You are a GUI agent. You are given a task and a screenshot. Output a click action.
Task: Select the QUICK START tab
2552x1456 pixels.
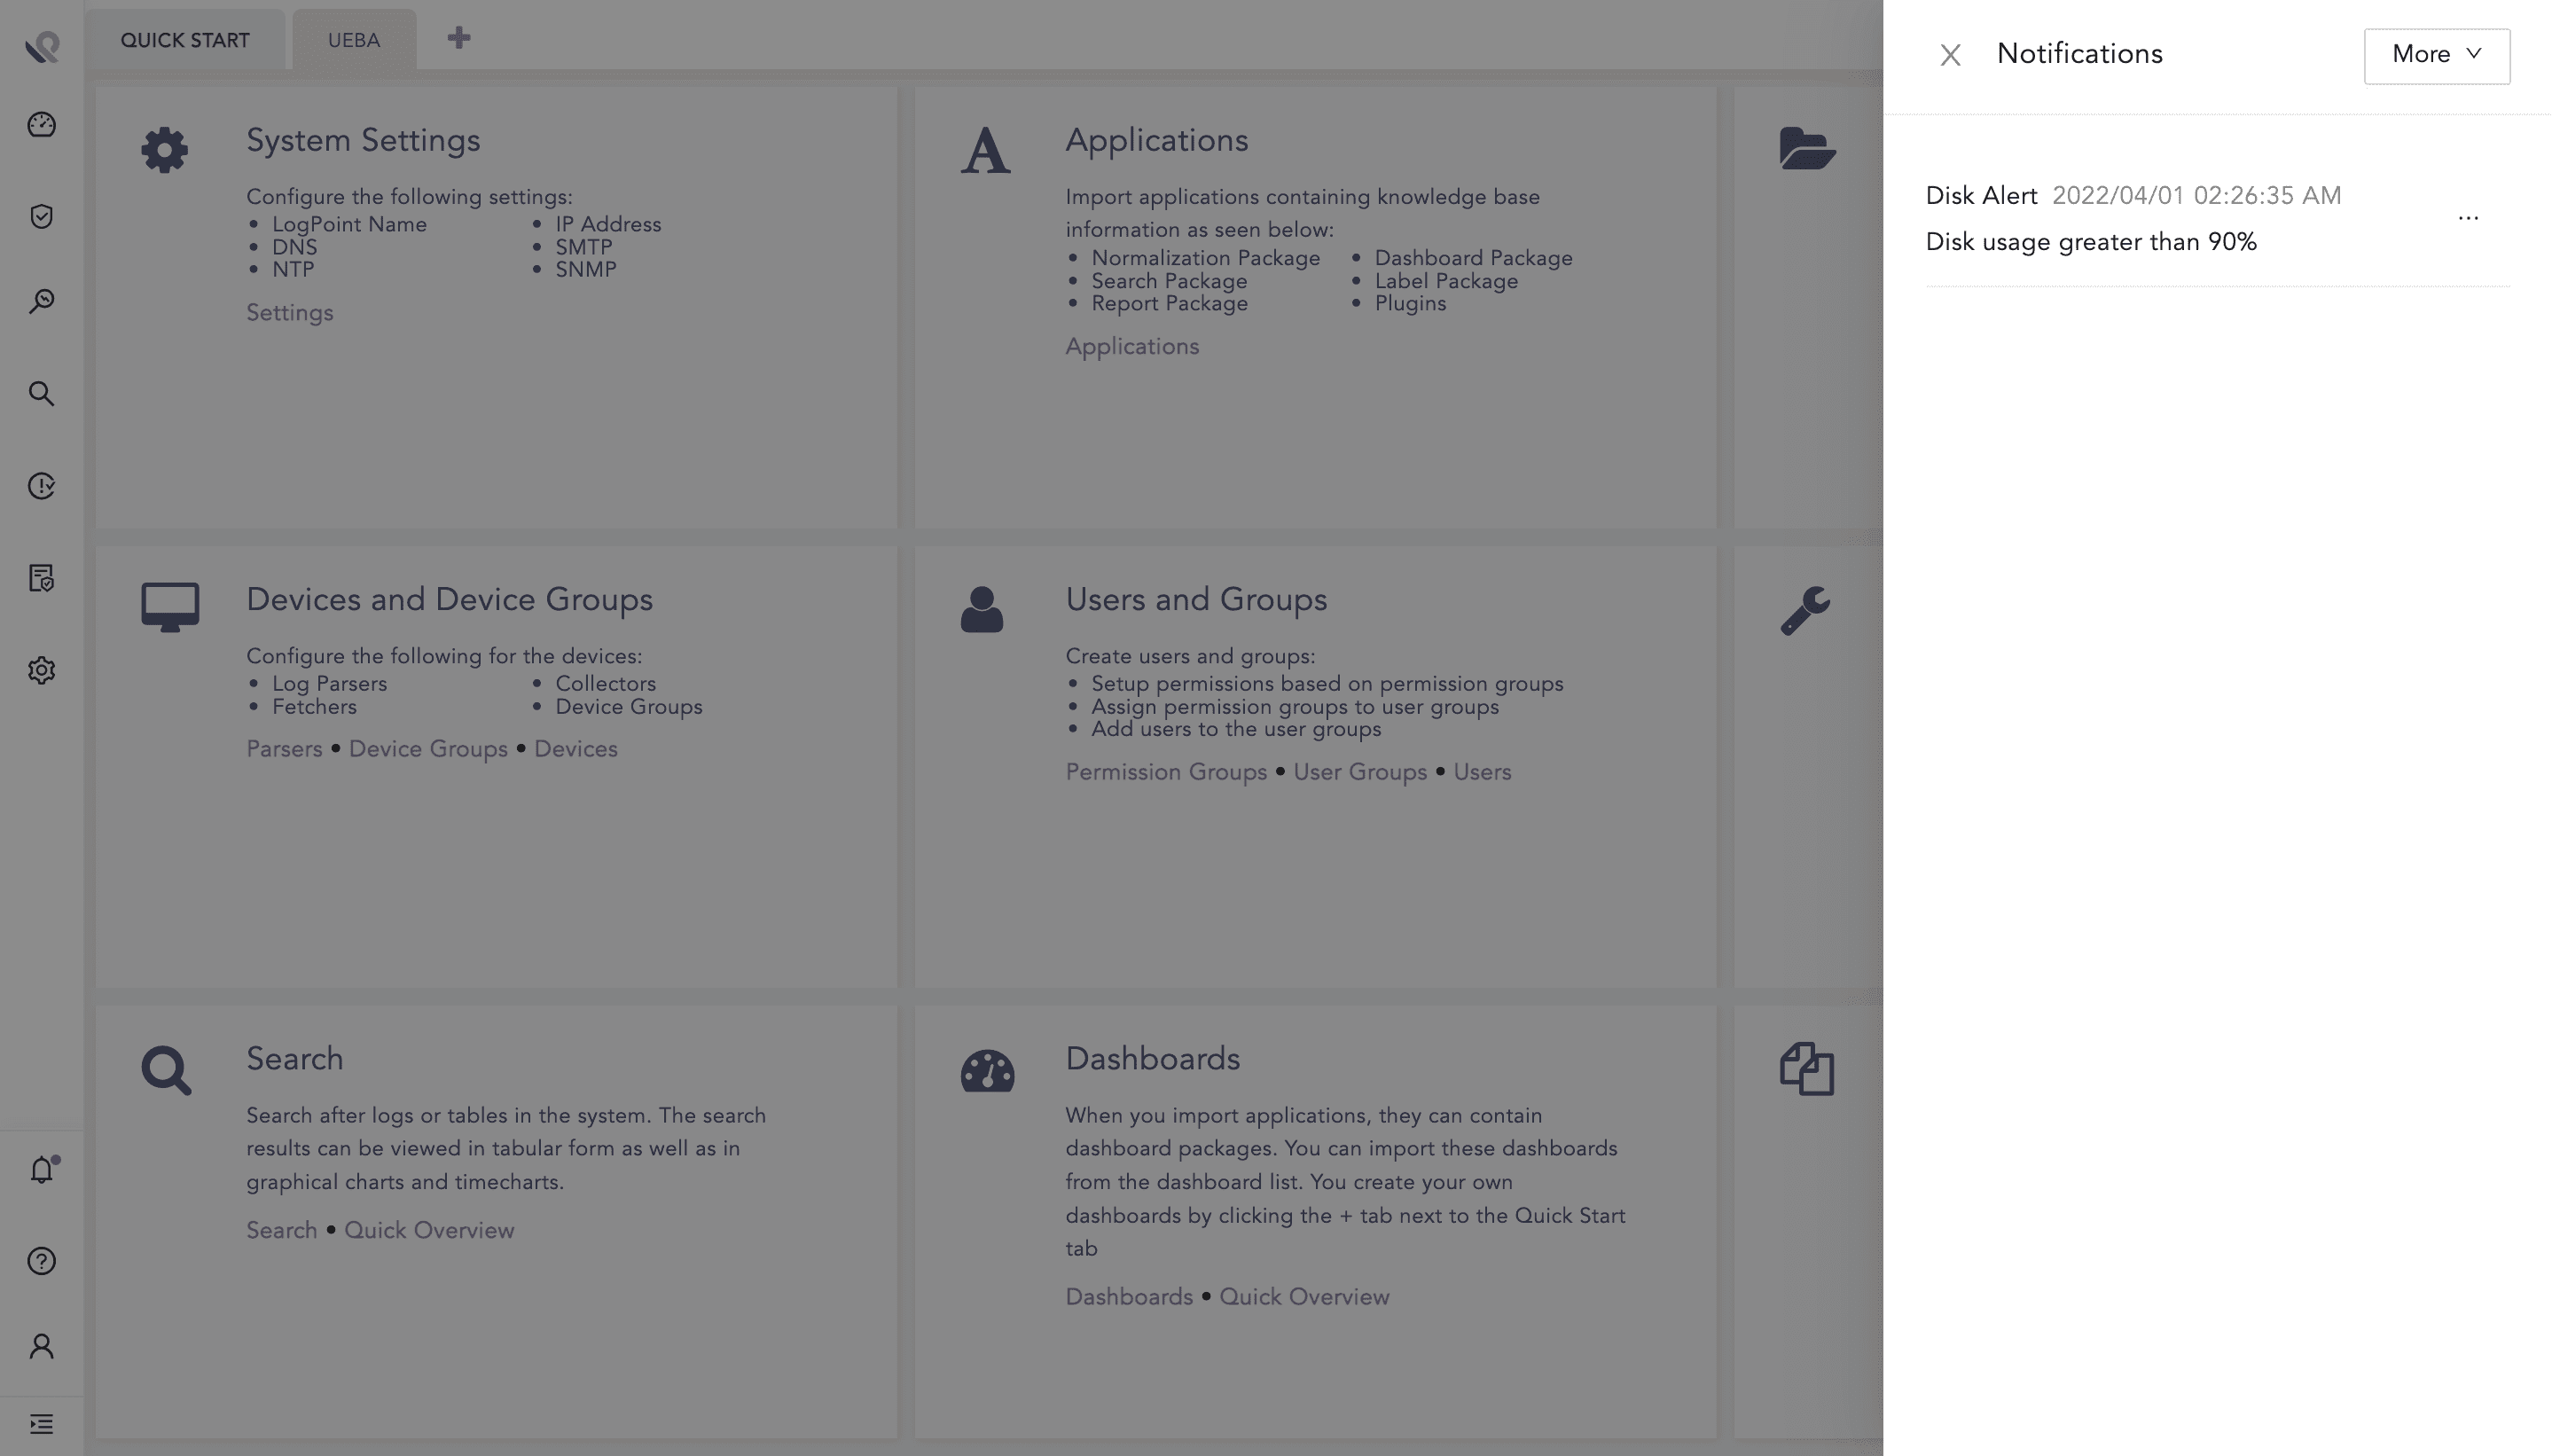(185, 41)
